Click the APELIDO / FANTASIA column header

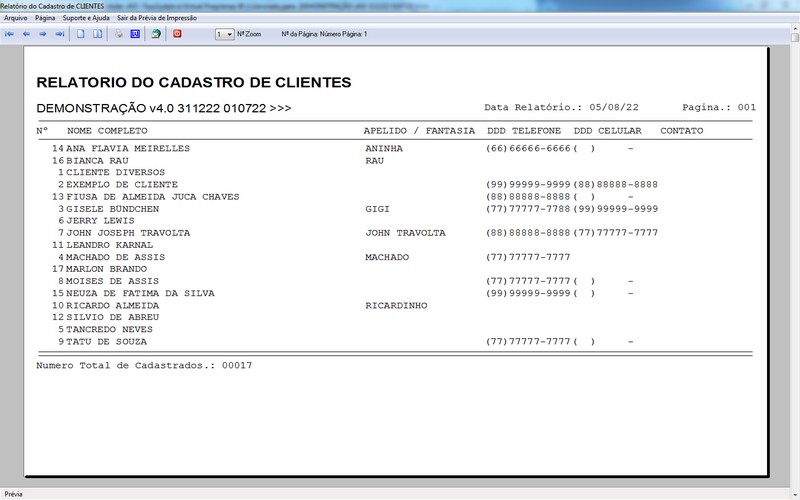point(419,131)
